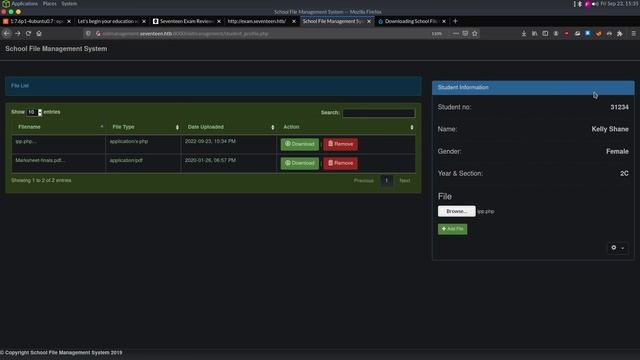Click the gear settings icon in Student Information
Viewport: 640px width, 360px height.
613,247
